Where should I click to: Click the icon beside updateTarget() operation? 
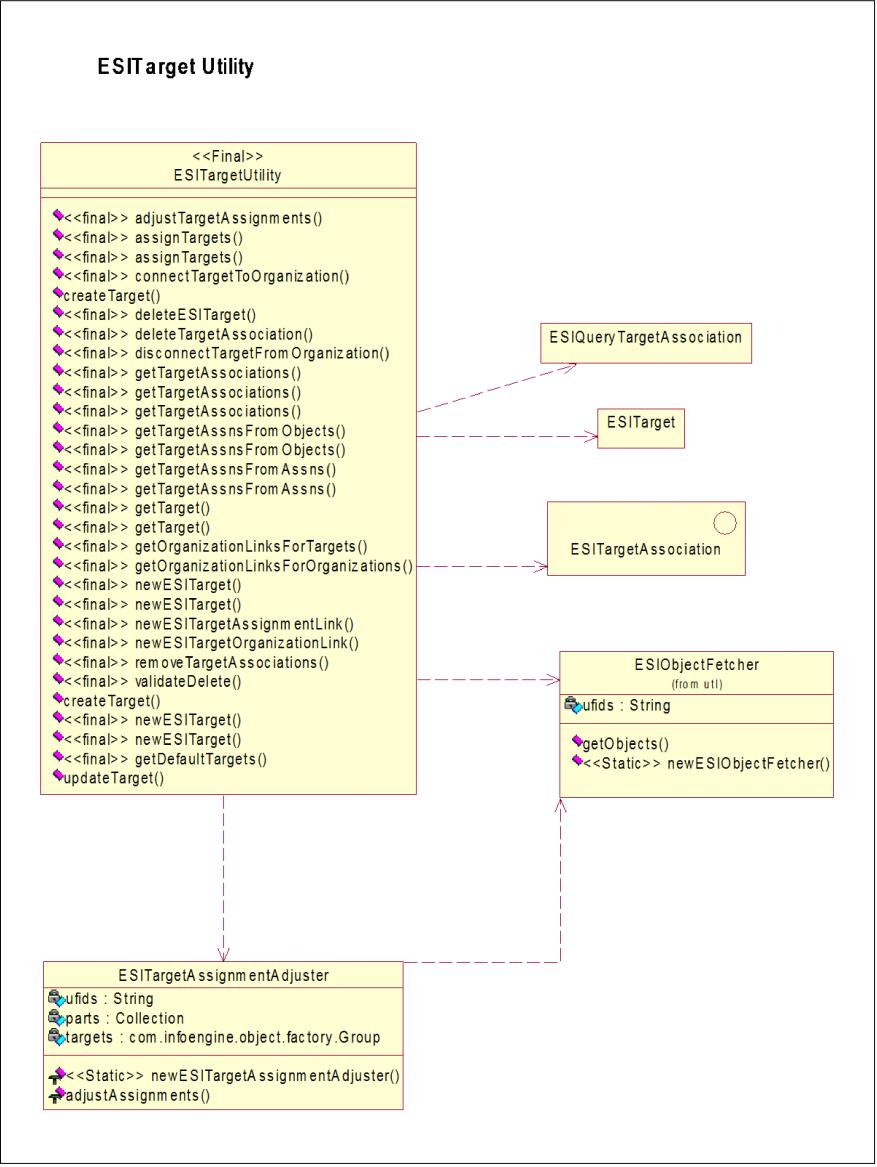[58, 776]
